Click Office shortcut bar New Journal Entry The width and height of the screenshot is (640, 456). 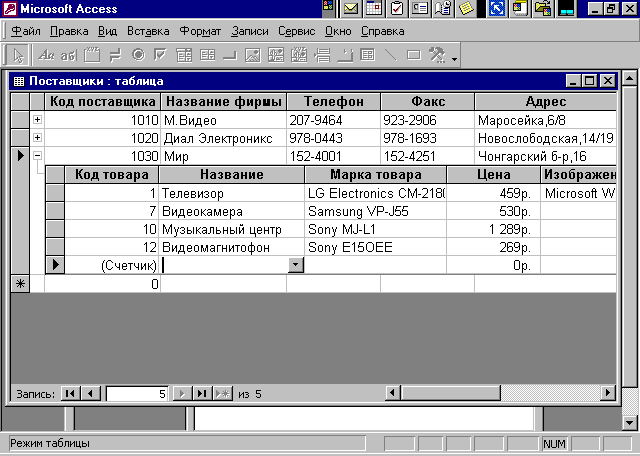443,9
